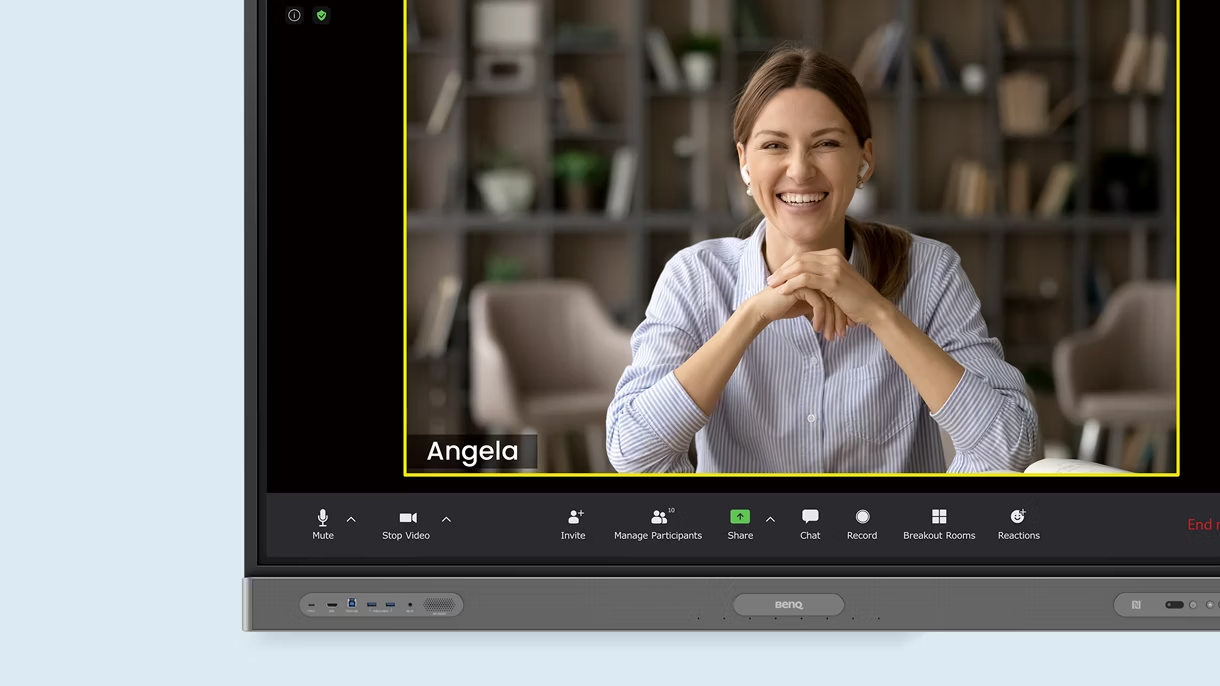1220x686 pixels.
Task: Click the red End meeting button
Action: (x=1201, y=525)
